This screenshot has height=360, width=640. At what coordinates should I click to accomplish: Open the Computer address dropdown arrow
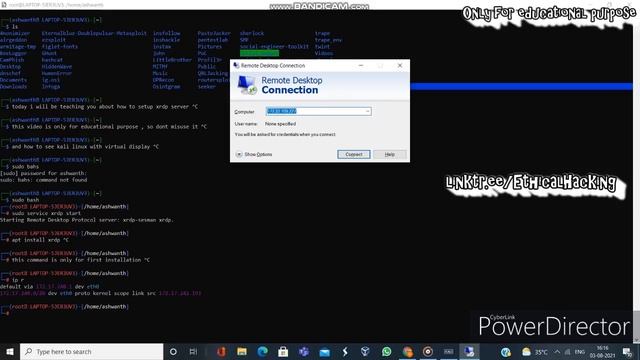pyautogui.click(x=367, y=111)
